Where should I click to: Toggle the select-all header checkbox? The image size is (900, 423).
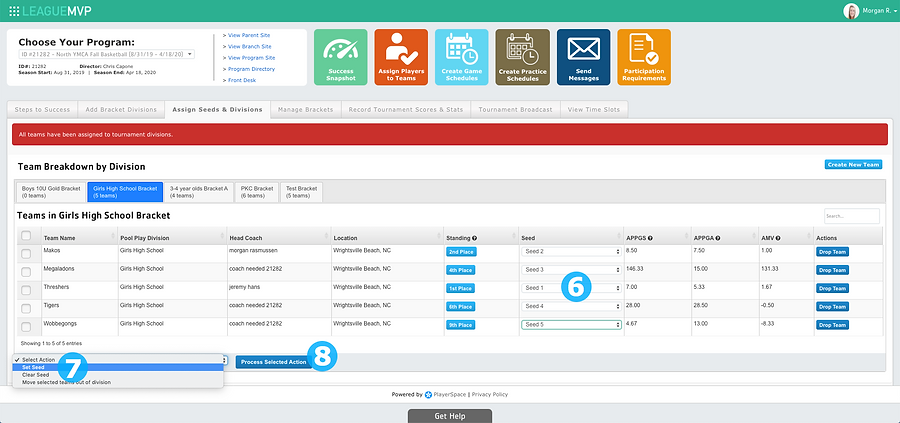(x=26, y=235)
